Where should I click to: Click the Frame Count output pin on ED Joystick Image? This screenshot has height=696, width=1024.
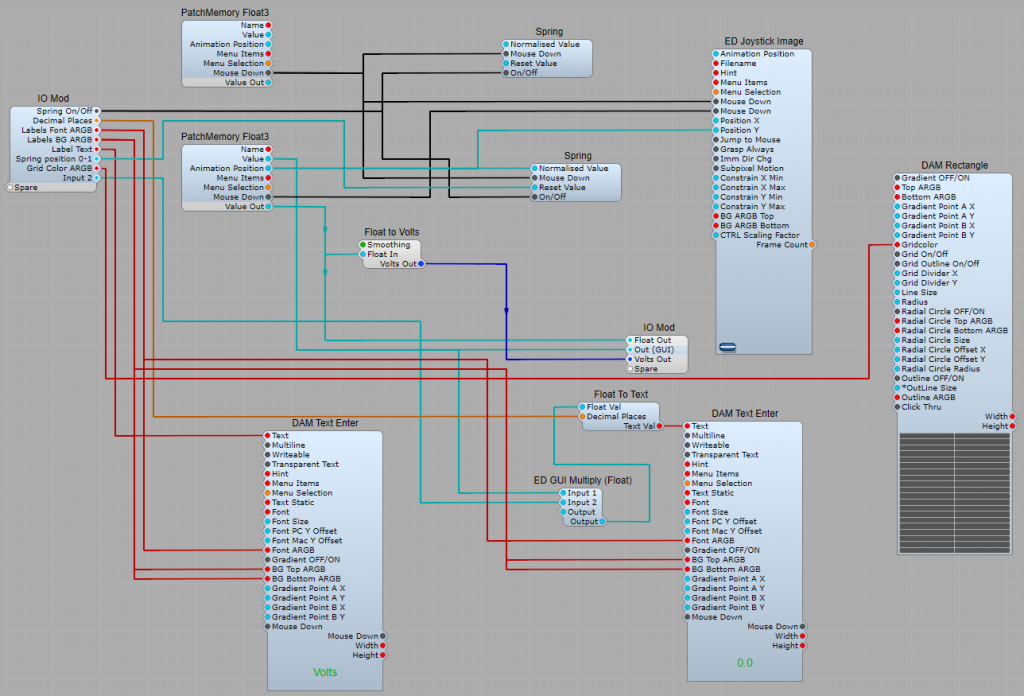coord(812,245)
